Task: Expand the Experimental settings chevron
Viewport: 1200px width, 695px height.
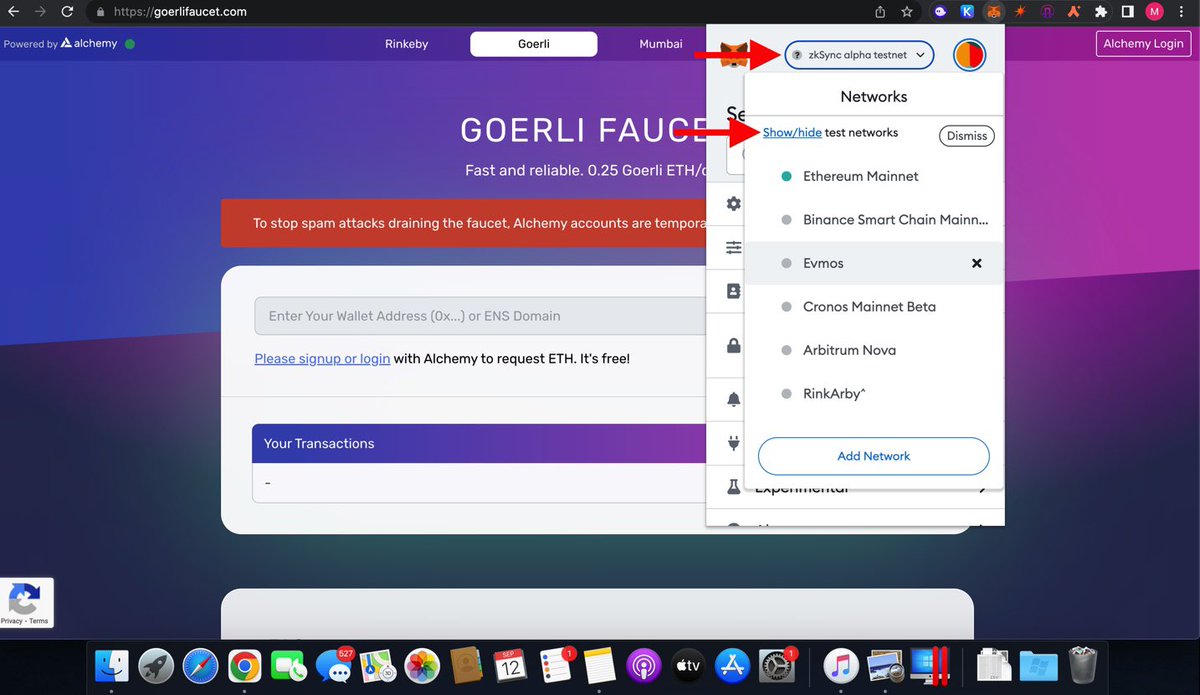Action: [983, 489]
